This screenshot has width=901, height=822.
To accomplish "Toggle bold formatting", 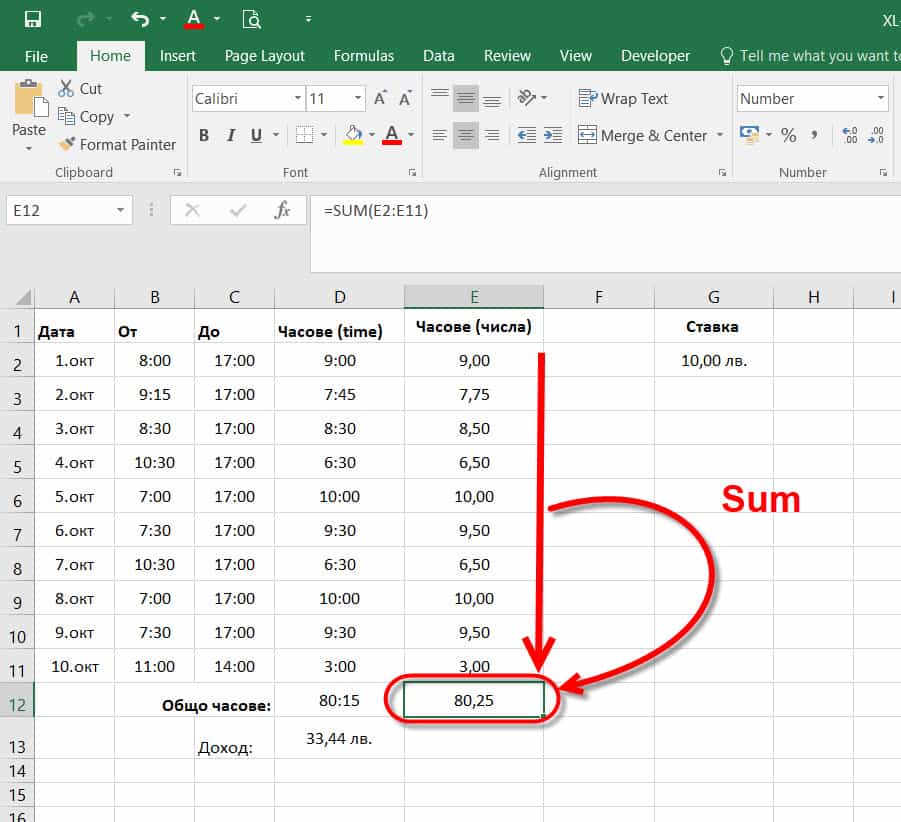I will [204, 136].
